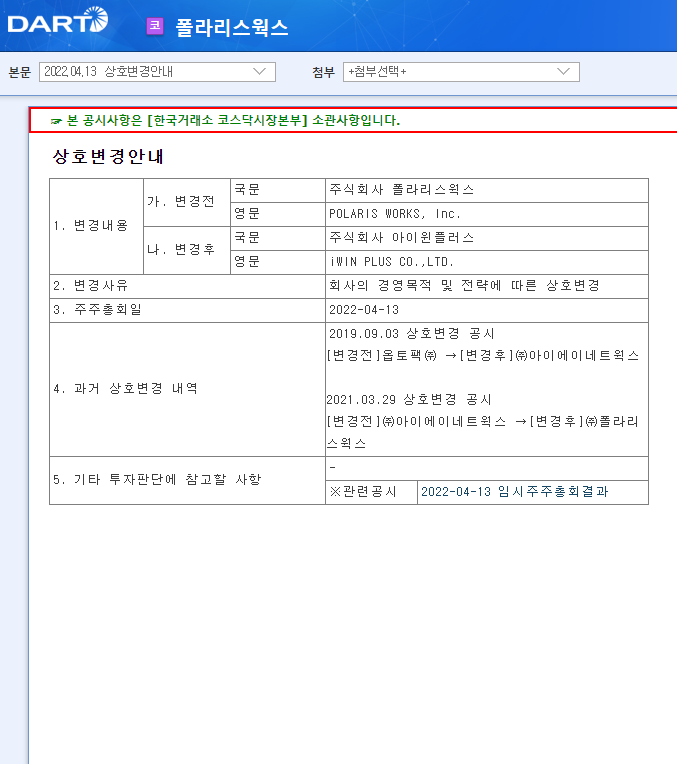Click the 본문 label beside the dropdown

point(19,73)
